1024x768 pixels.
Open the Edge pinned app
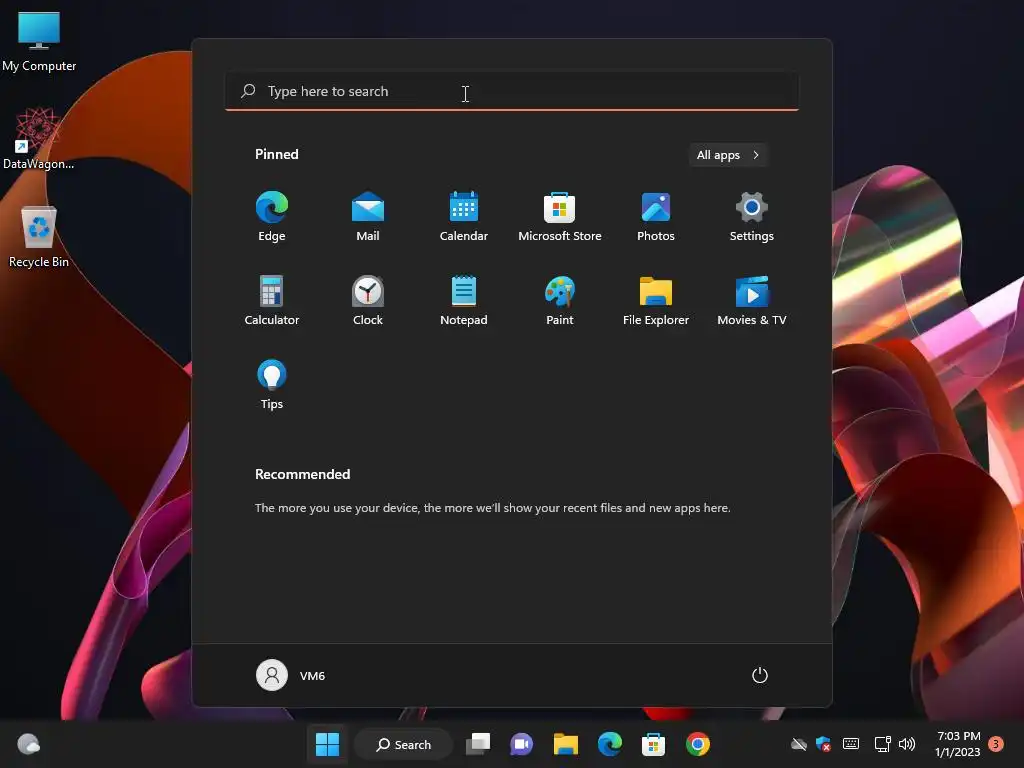(272, 217)
